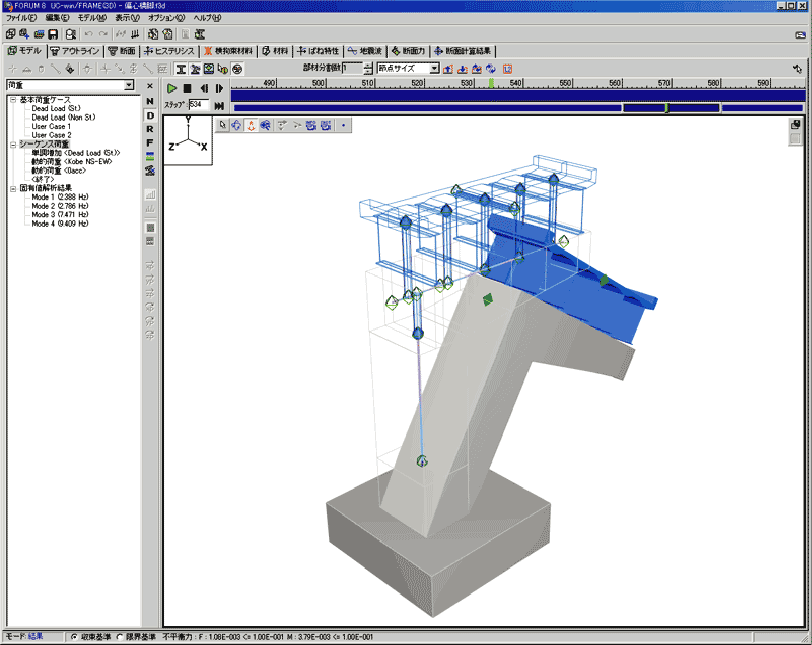The height and width of the screenshot is (645, 812).
Task: Collapse the 固有値解析結果 tree node
Action: [12, 188]
